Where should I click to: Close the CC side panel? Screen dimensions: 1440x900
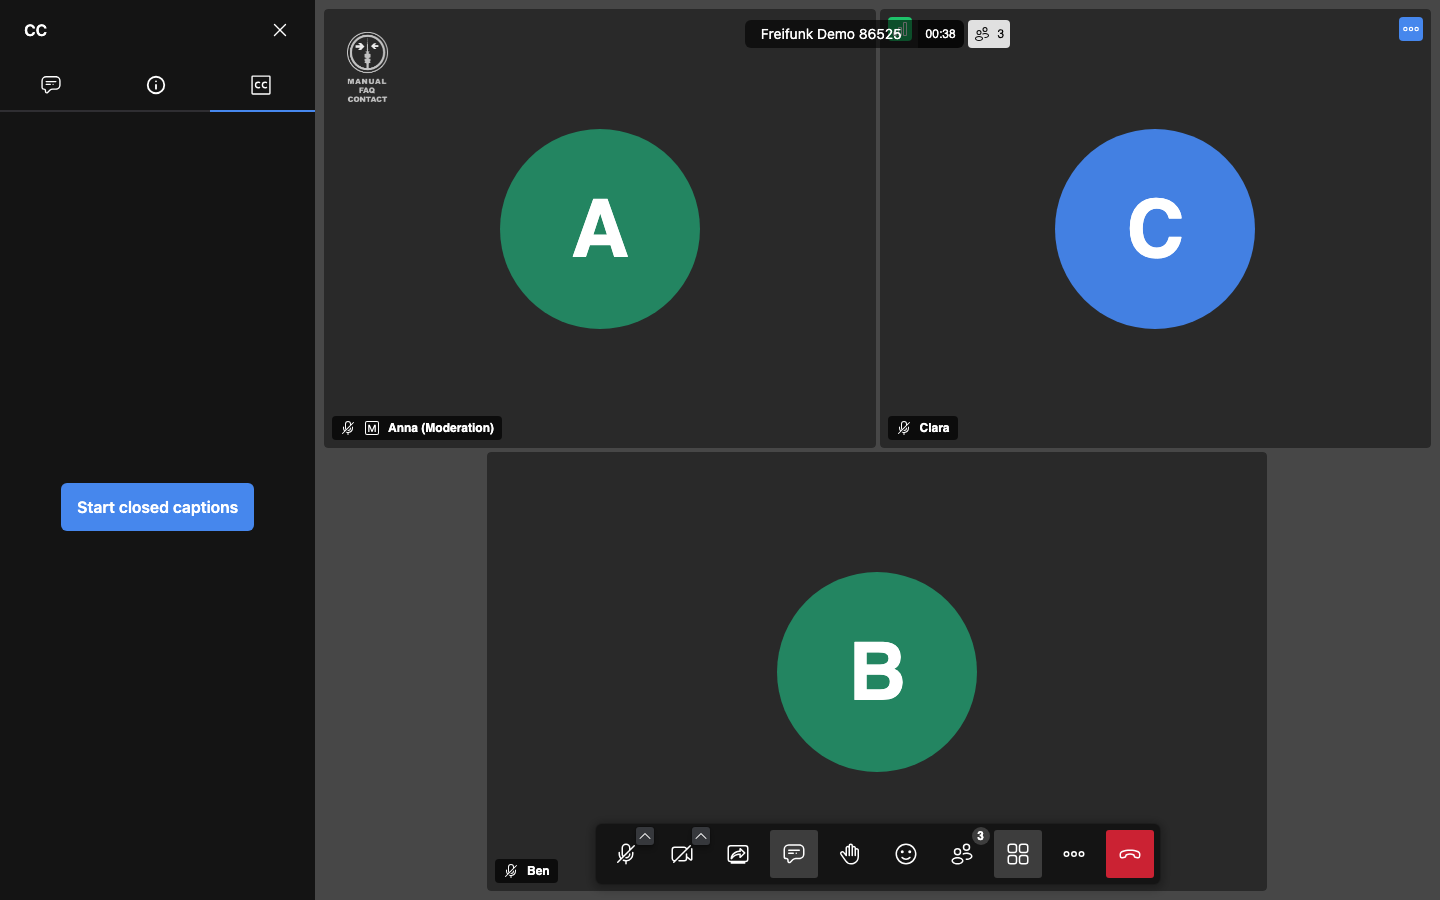(x=280, y=30)
